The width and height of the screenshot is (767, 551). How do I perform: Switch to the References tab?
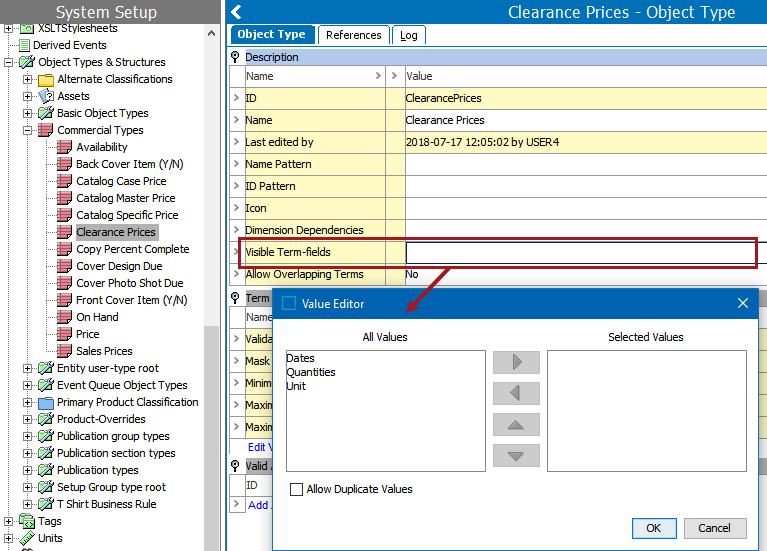[353, 35]
